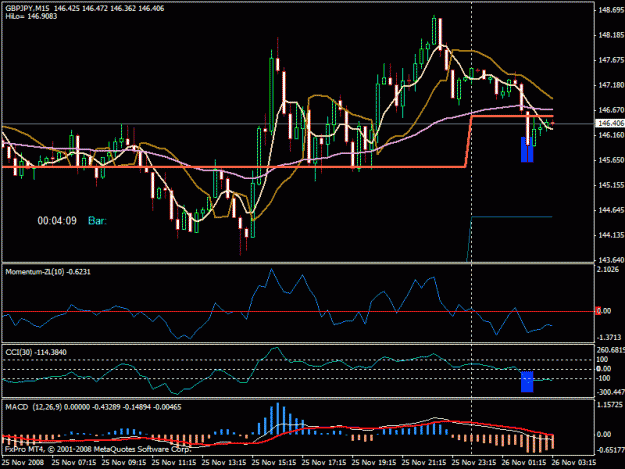Select the MACD (12,26,9) indicator label
Viewport: 625px width, 469px height.
pos(93,407)
